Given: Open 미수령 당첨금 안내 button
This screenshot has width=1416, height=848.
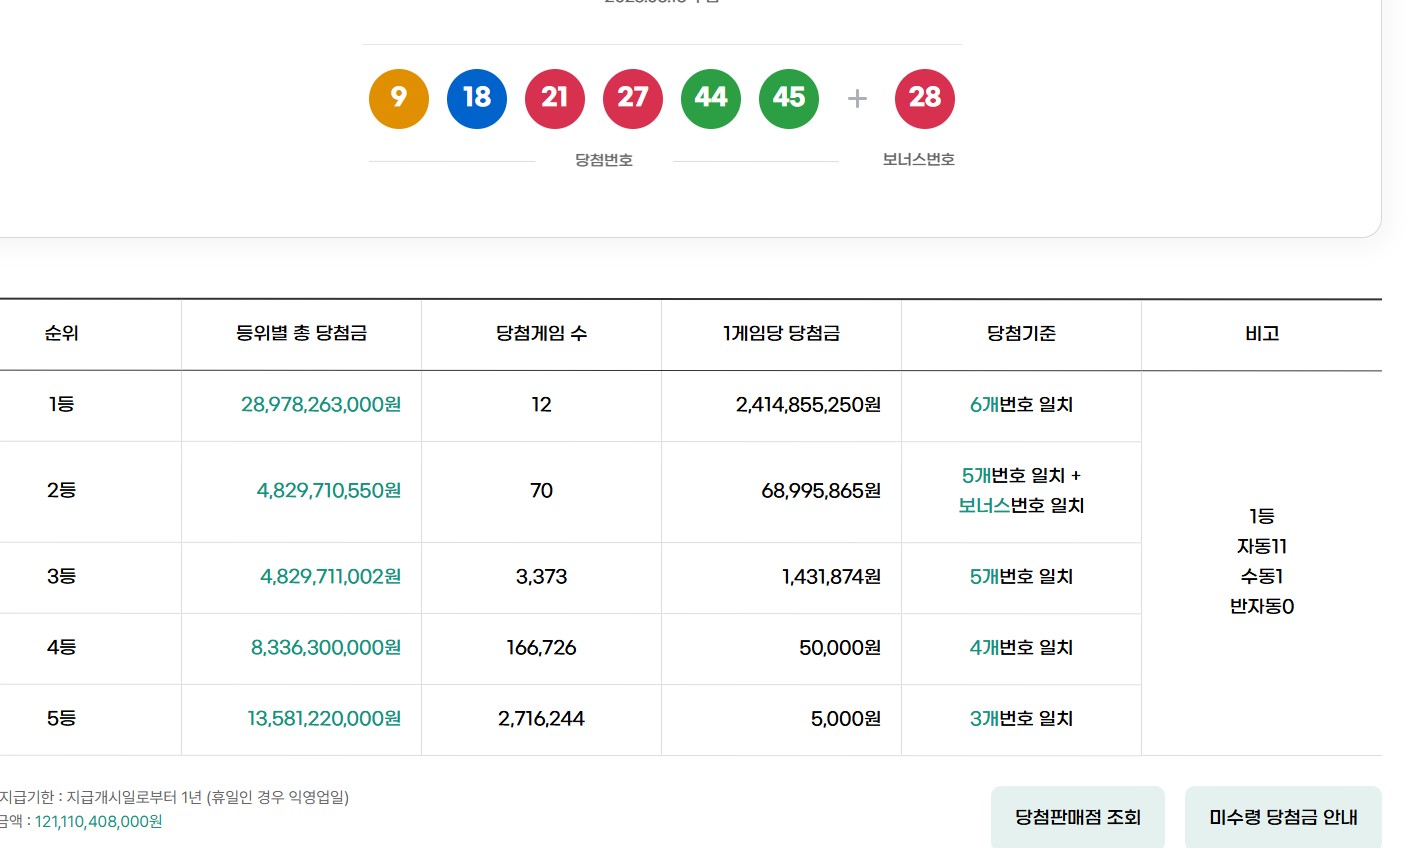Looking at the screenshot, I should click(1283, 817).
